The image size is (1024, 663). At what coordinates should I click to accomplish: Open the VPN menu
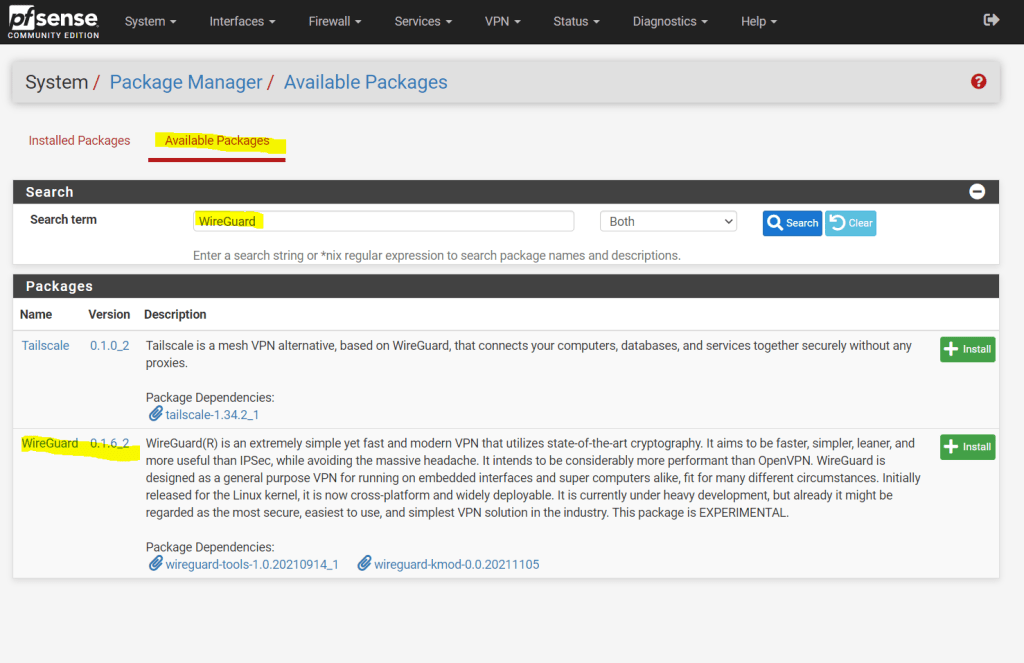click(502, 22)
